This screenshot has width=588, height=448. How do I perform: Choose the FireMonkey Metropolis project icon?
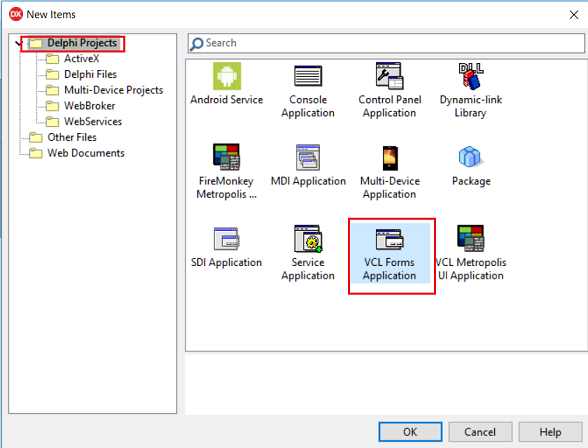click(x=226, y=157)
